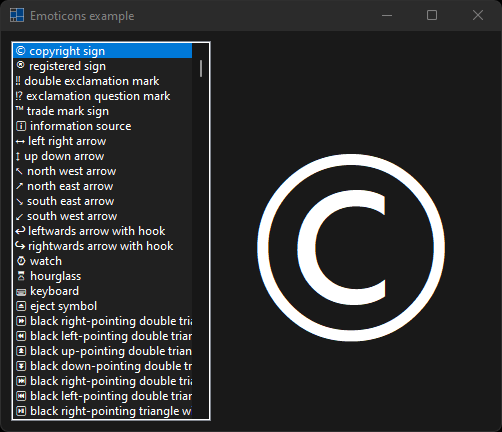Image resolution: width=502 pixels, height=432 pixels.
Task: Click the list's vertical scrollbar thumb
Action: tap(201, 68)
